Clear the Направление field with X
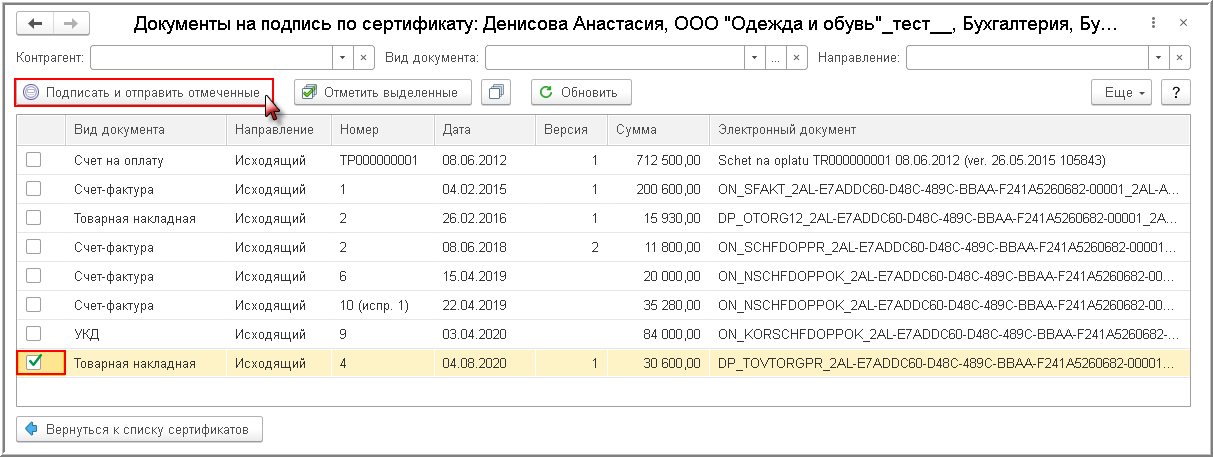 [1180, 58]
